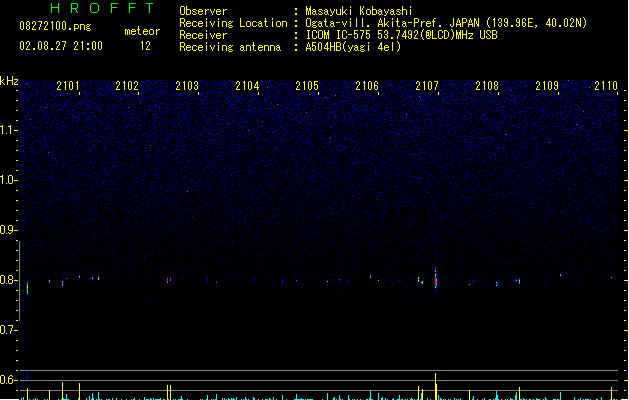
Task: Click time marker 2108
Action: pyautogui.click(x=487, y=86)
